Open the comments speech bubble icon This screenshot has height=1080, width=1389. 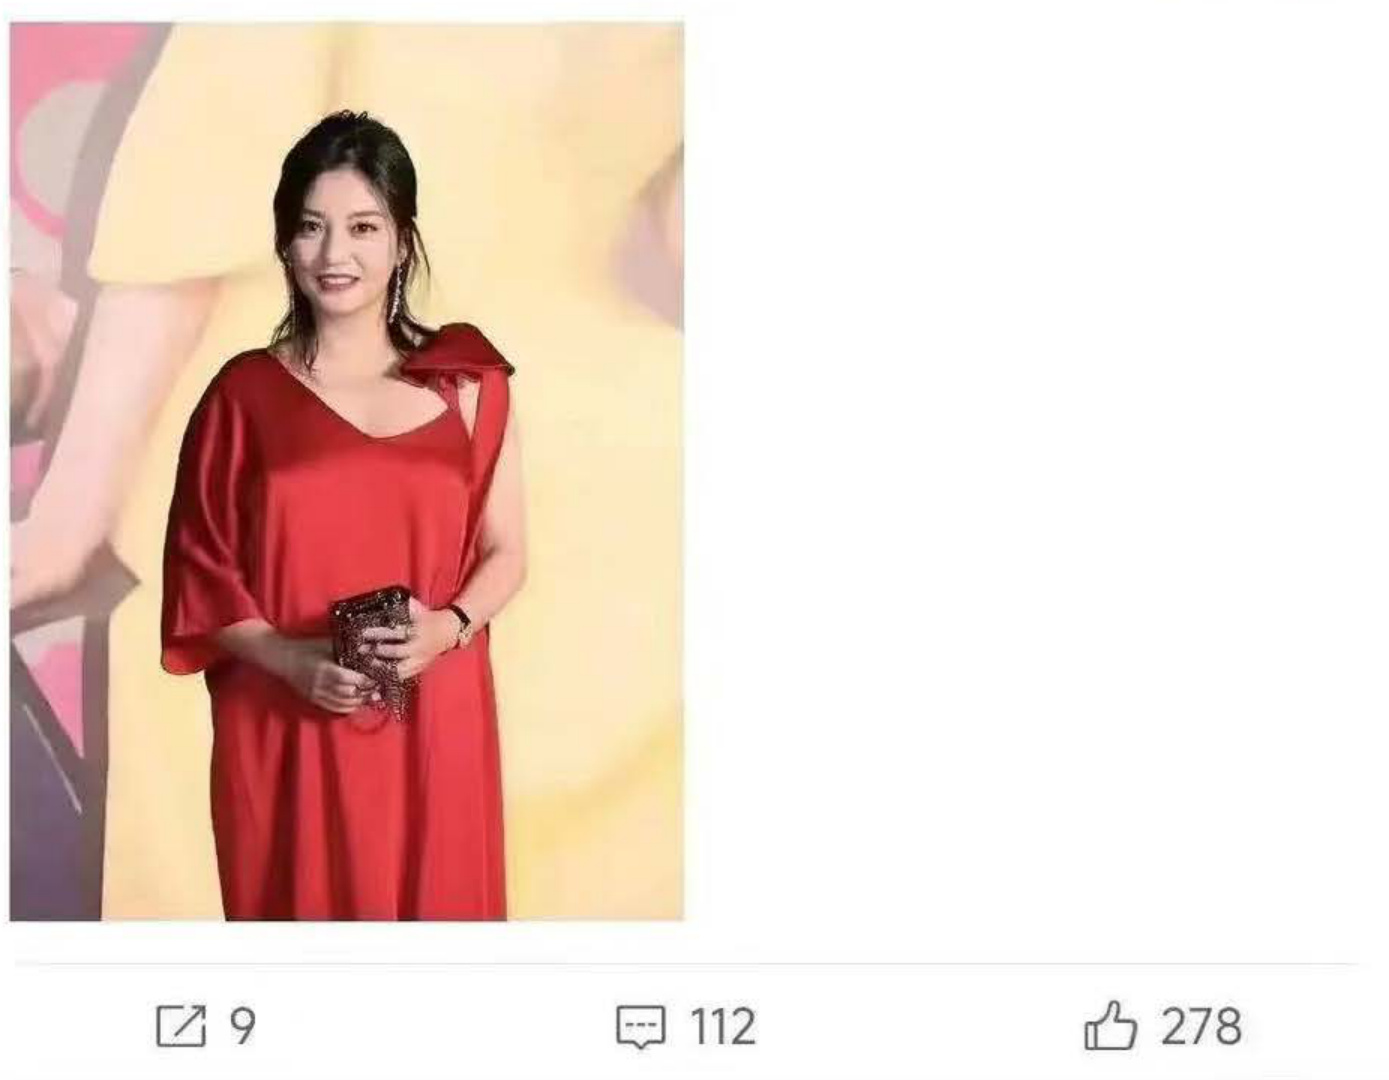click(x=640, y=1027)
